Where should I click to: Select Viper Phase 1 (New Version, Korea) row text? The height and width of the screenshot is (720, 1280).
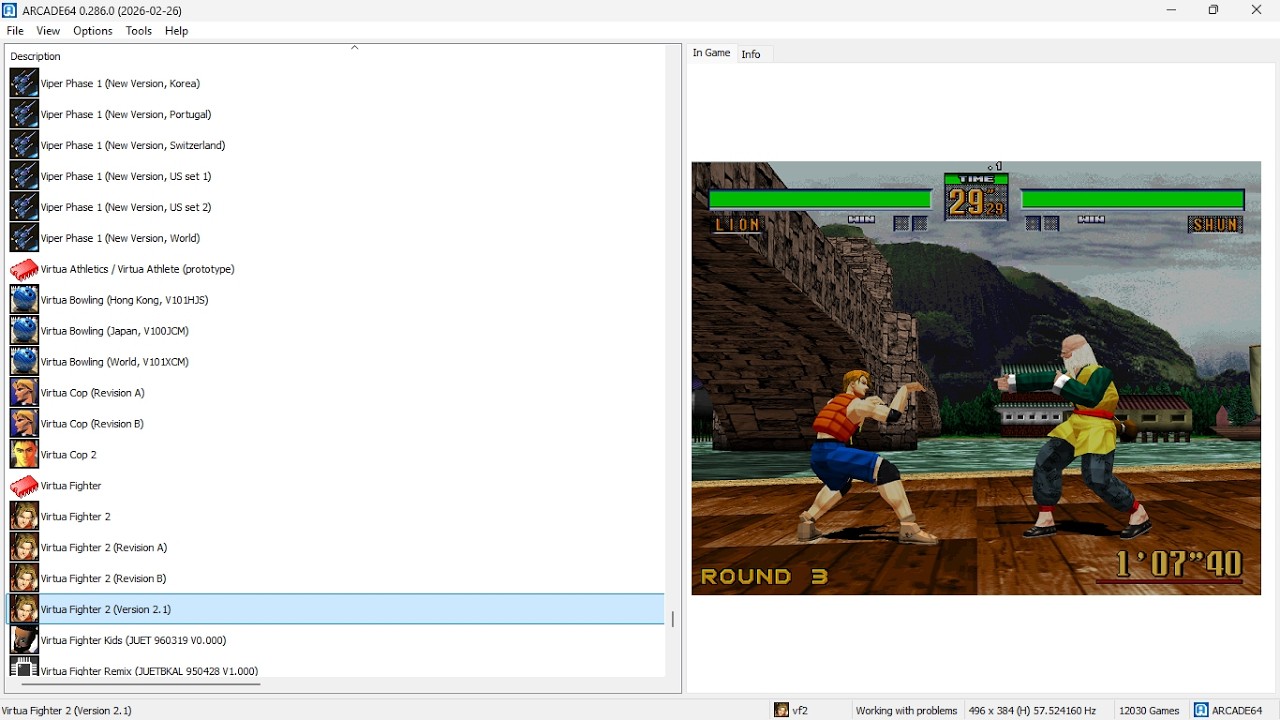[121, 84]
